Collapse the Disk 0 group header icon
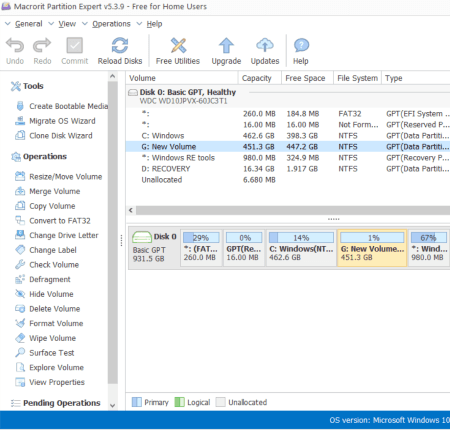This screenshot has height=430, width=450. tap(133, 92)
